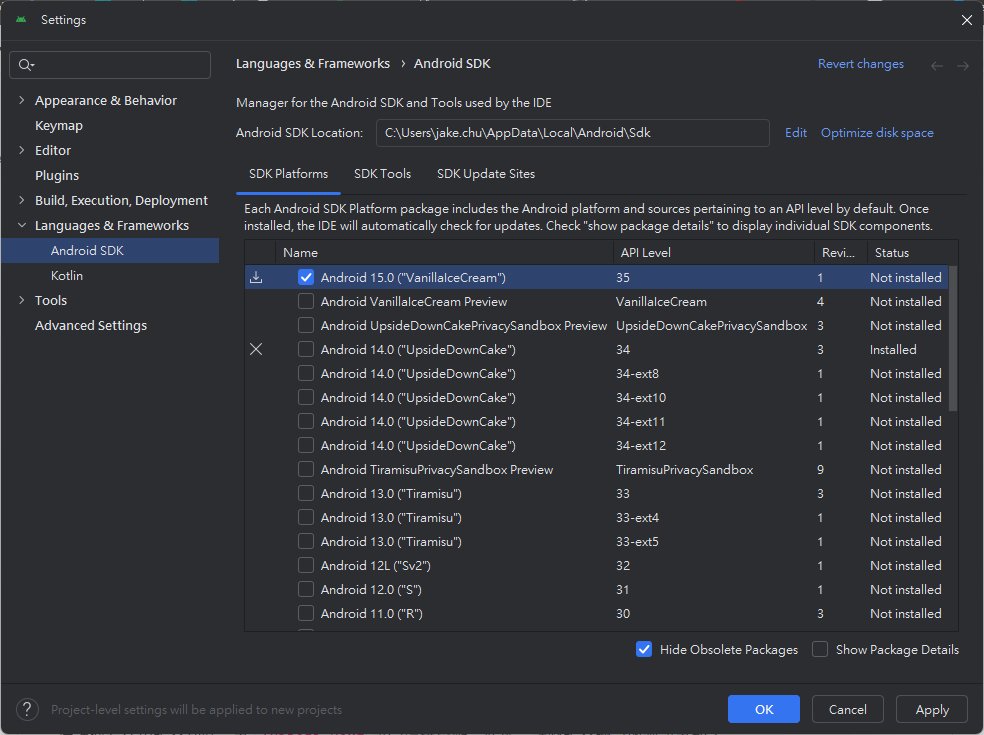Image resolution: width=984 pixels, height=735 pixels.
Task: Expand Appearance & Behavior section
Action: pyautogui.click(x=22, y=100)
